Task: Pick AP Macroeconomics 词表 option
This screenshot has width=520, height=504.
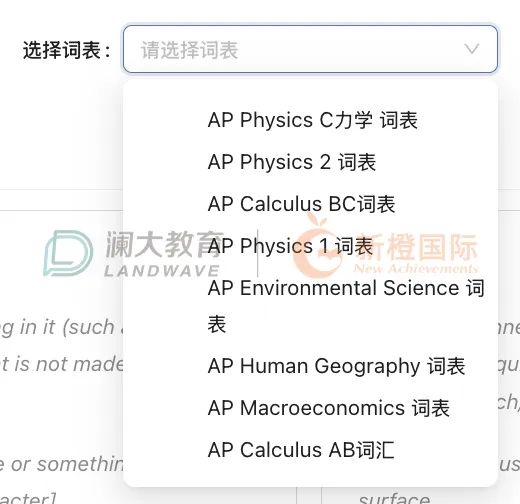Action: (x=329, y=408)
